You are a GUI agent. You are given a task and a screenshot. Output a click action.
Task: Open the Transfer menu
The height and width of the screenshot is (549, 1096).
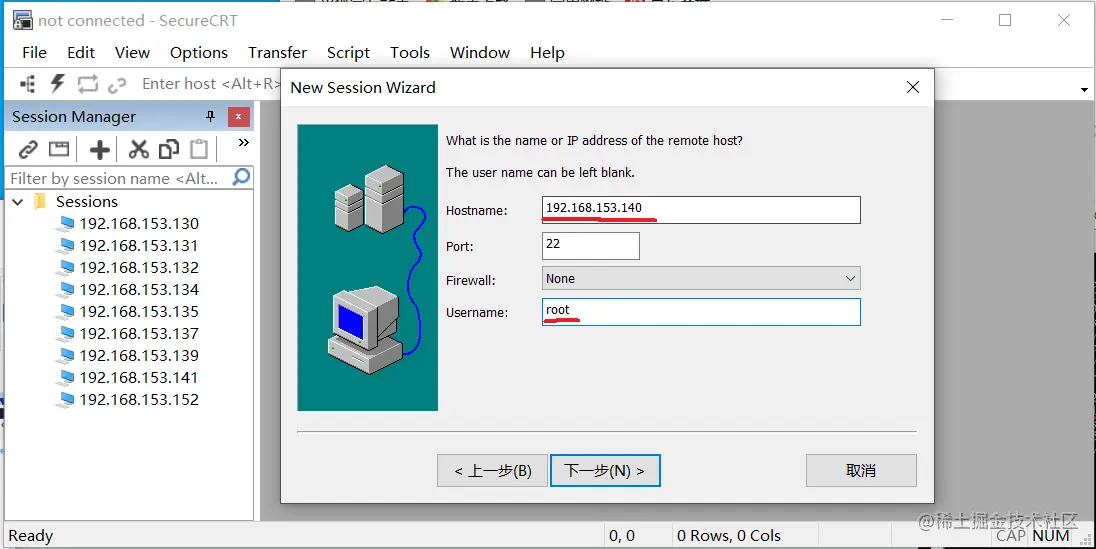277,52
